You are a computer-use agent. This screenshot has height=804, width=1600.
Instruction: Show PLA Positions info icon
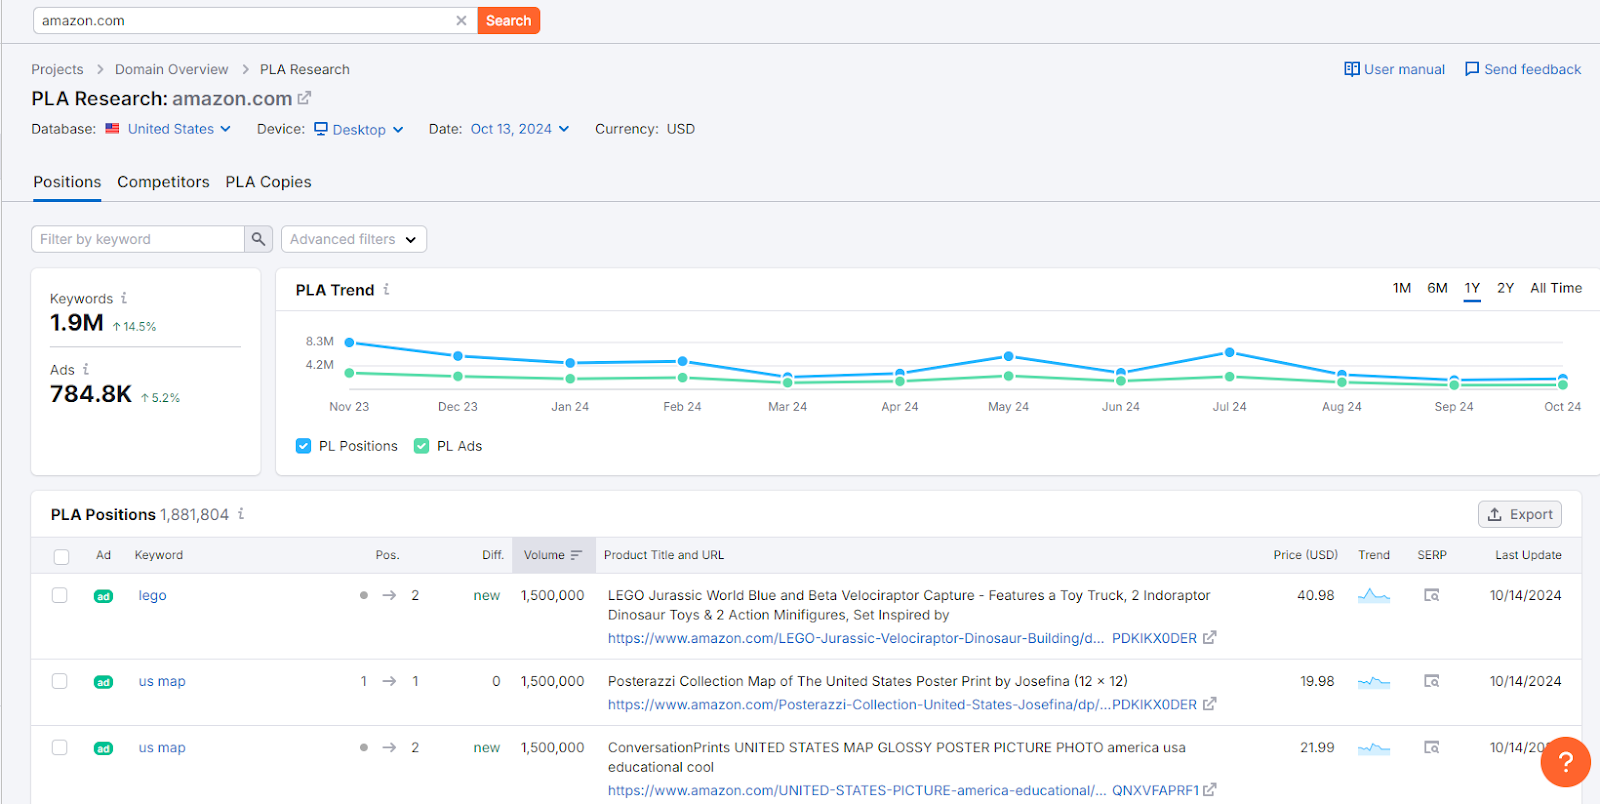pos(241,514)
